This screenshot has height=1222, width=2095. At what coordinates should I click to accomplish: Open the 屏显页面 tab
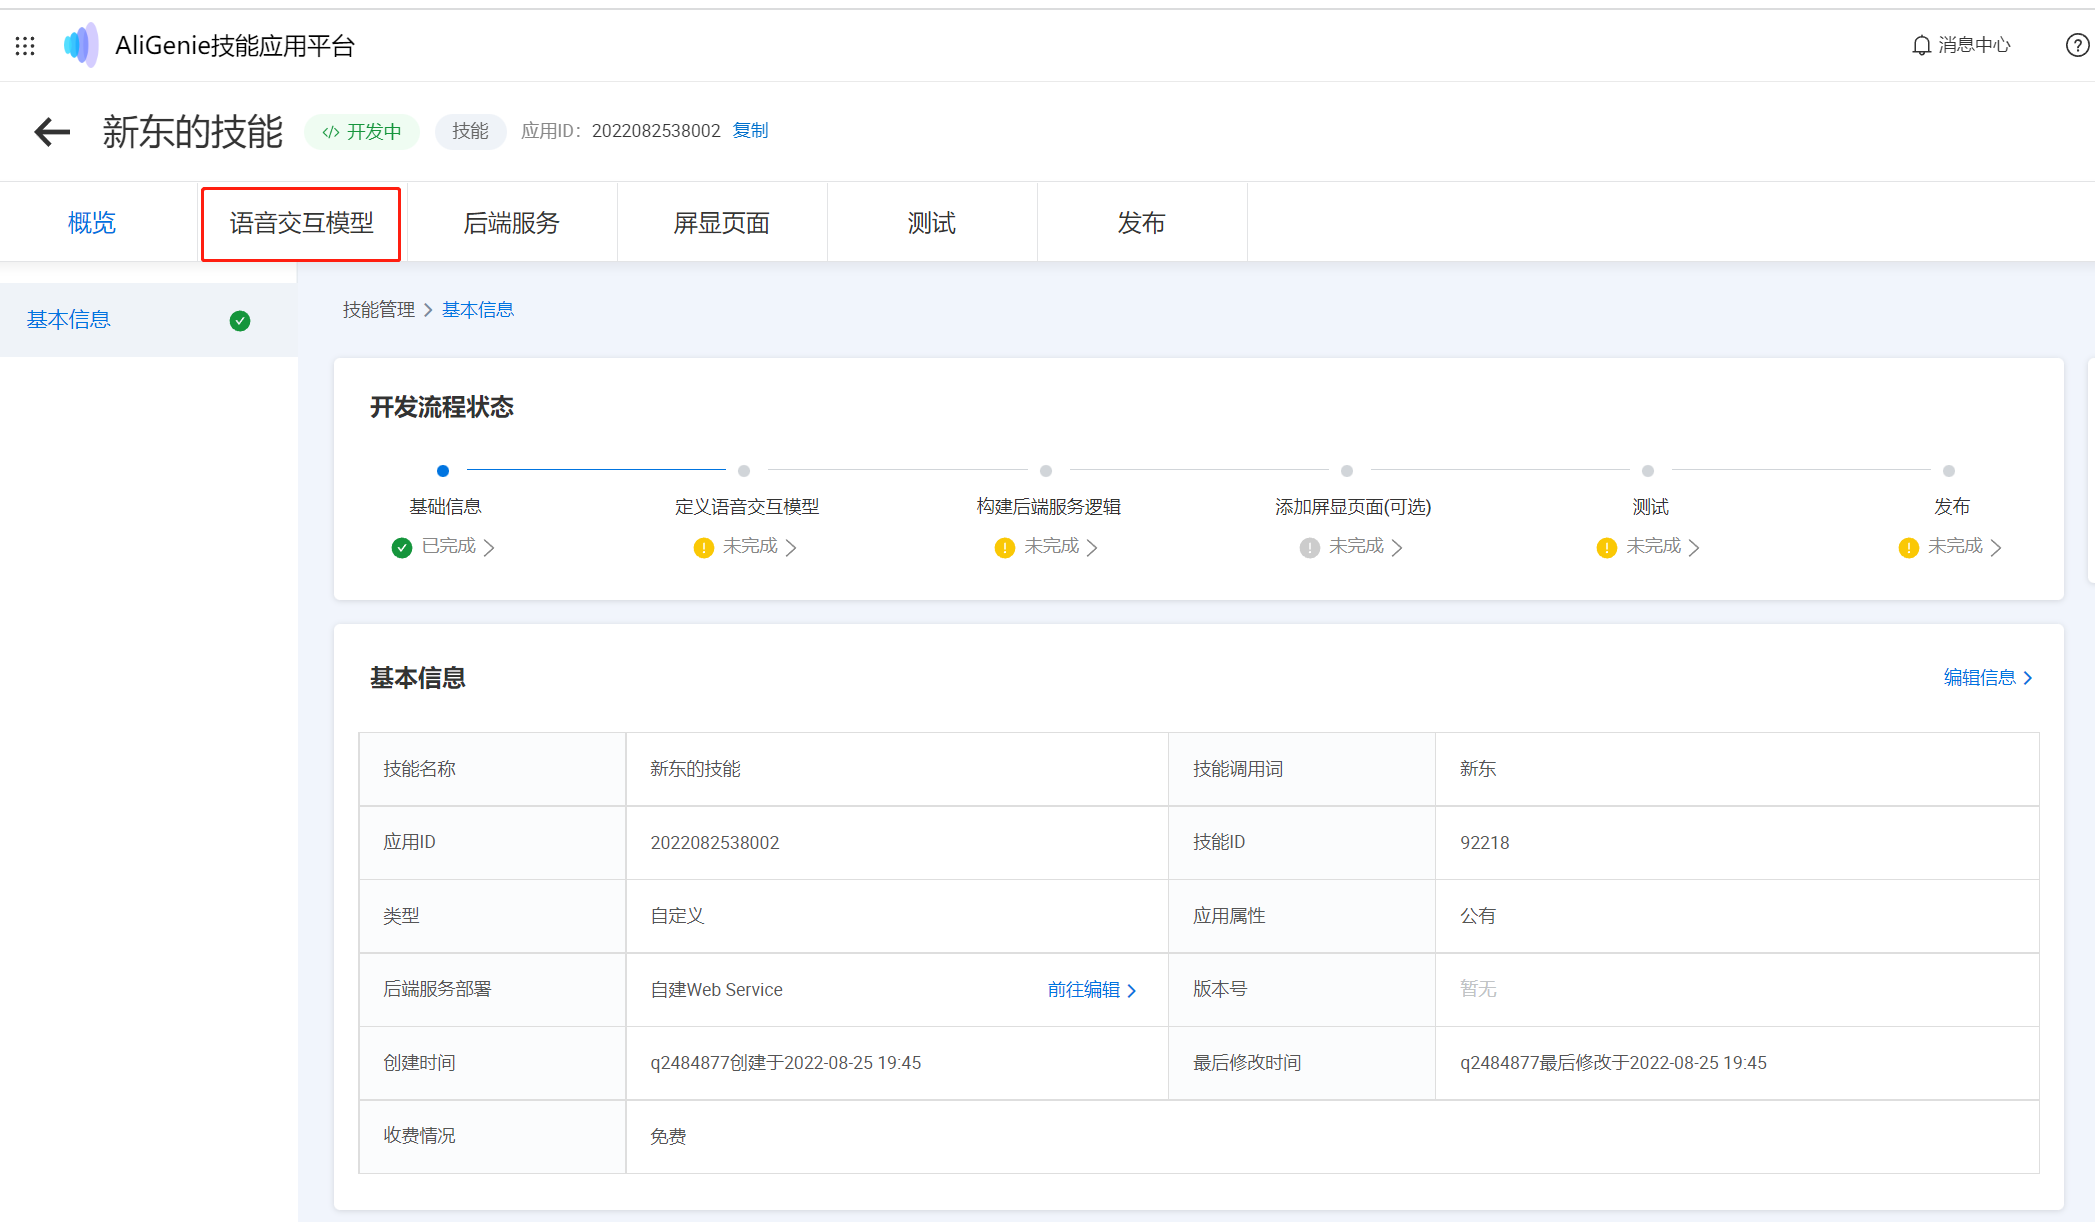coord(722,223)
